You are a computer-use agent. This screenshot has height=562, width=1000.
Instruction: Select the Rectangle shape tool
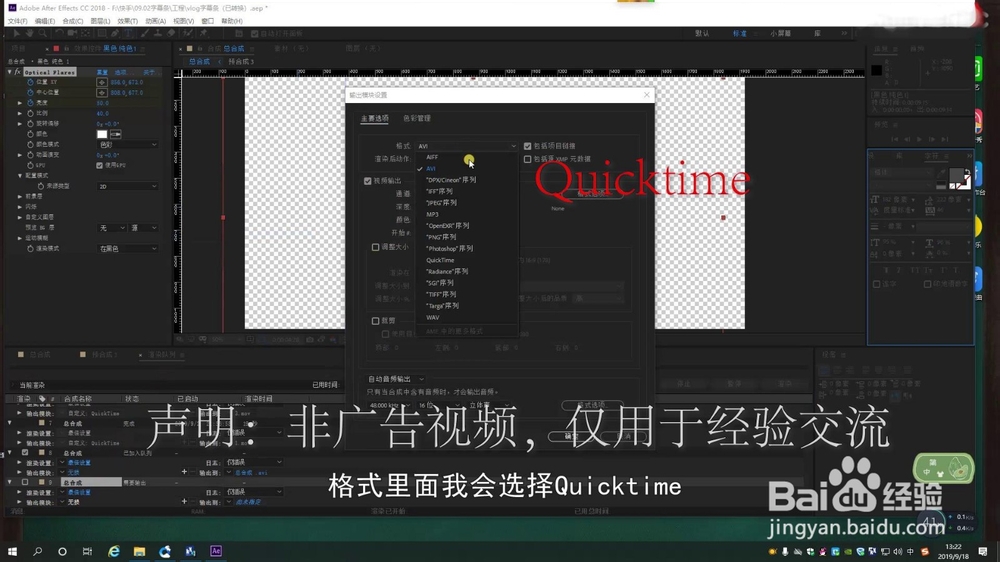click(x=101, y=33)
